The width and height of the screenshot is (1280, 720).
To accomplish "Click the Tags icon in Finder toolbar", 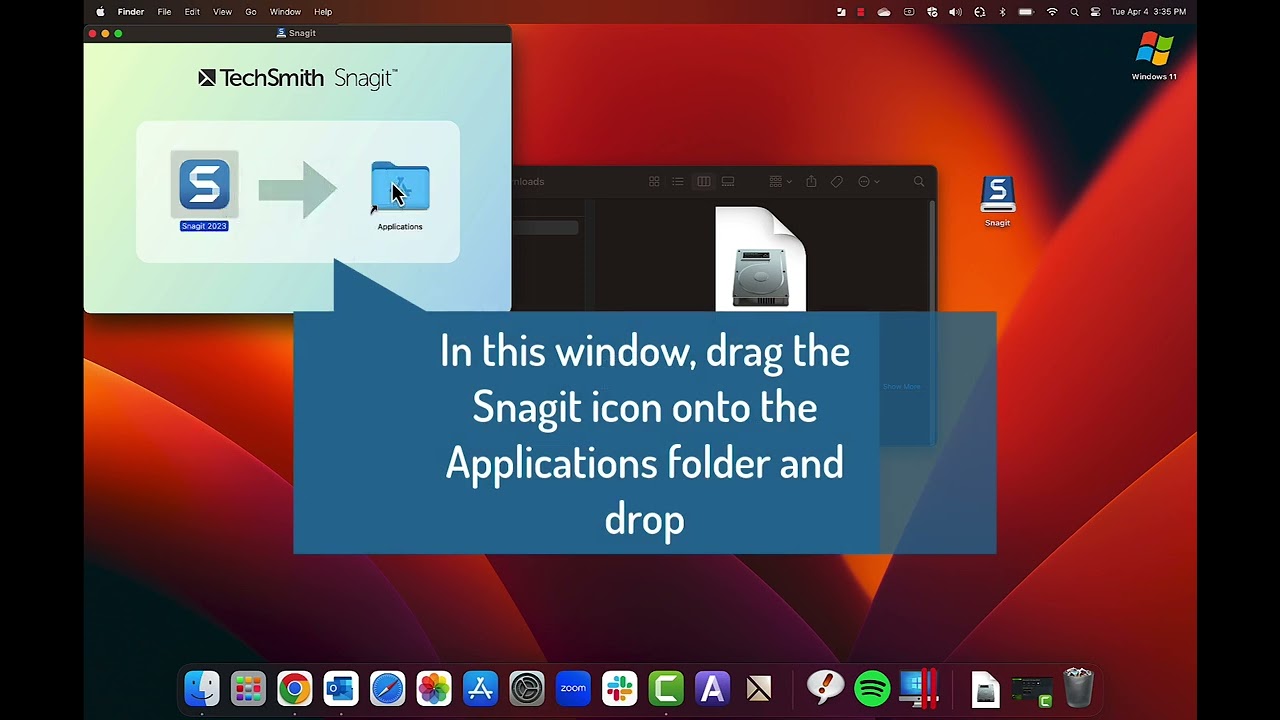I will [x=837, y=181].
